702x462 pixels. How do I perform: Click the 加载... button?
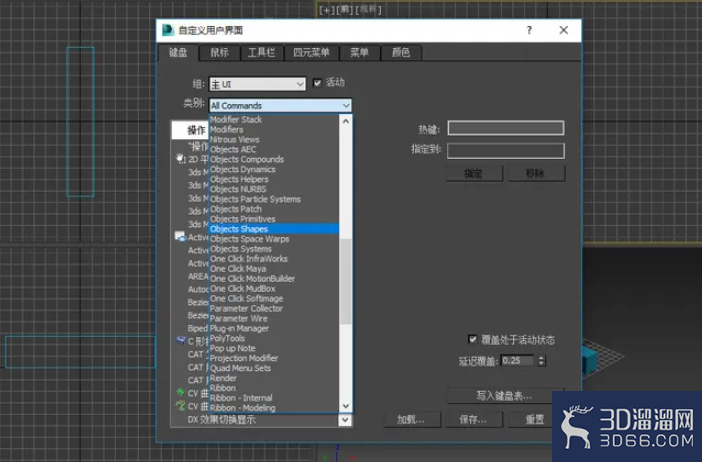[412, 419]
